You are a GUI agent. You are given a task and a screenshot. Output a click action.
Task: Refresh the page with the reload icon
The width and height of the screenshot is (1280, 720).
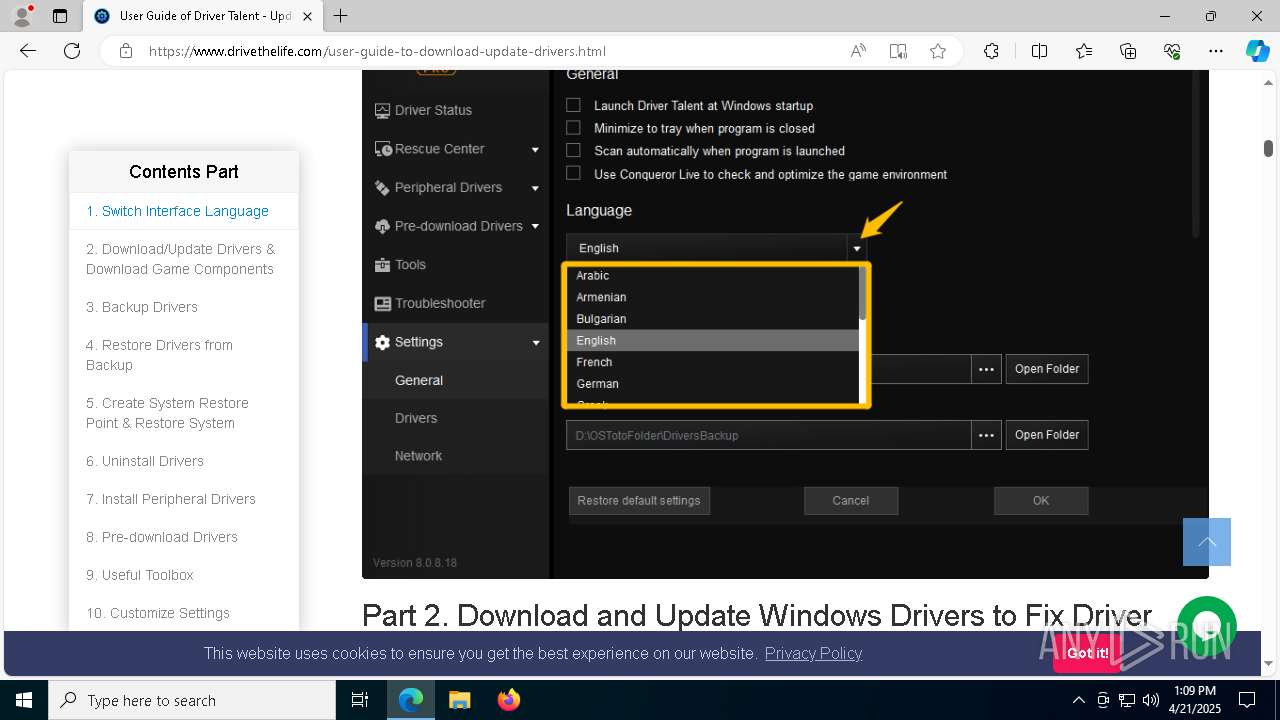point(72,51)
